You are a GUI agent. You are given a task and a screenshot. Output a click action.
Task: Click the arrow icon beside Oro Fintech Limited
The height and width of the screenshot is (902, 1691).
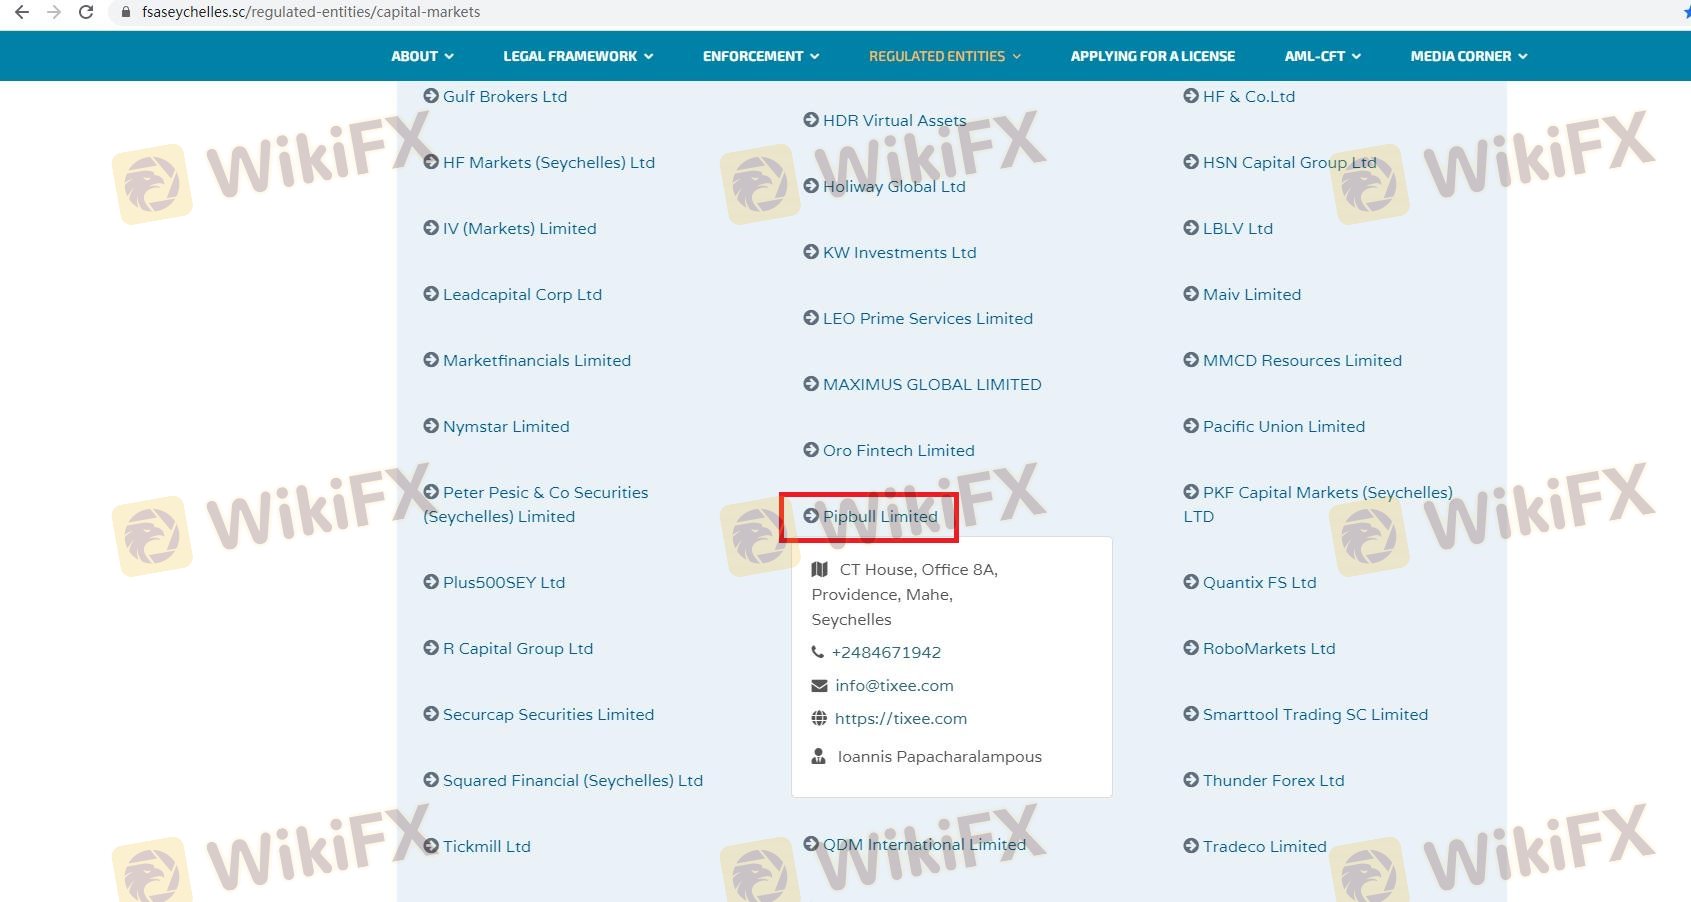coord(811,450)
